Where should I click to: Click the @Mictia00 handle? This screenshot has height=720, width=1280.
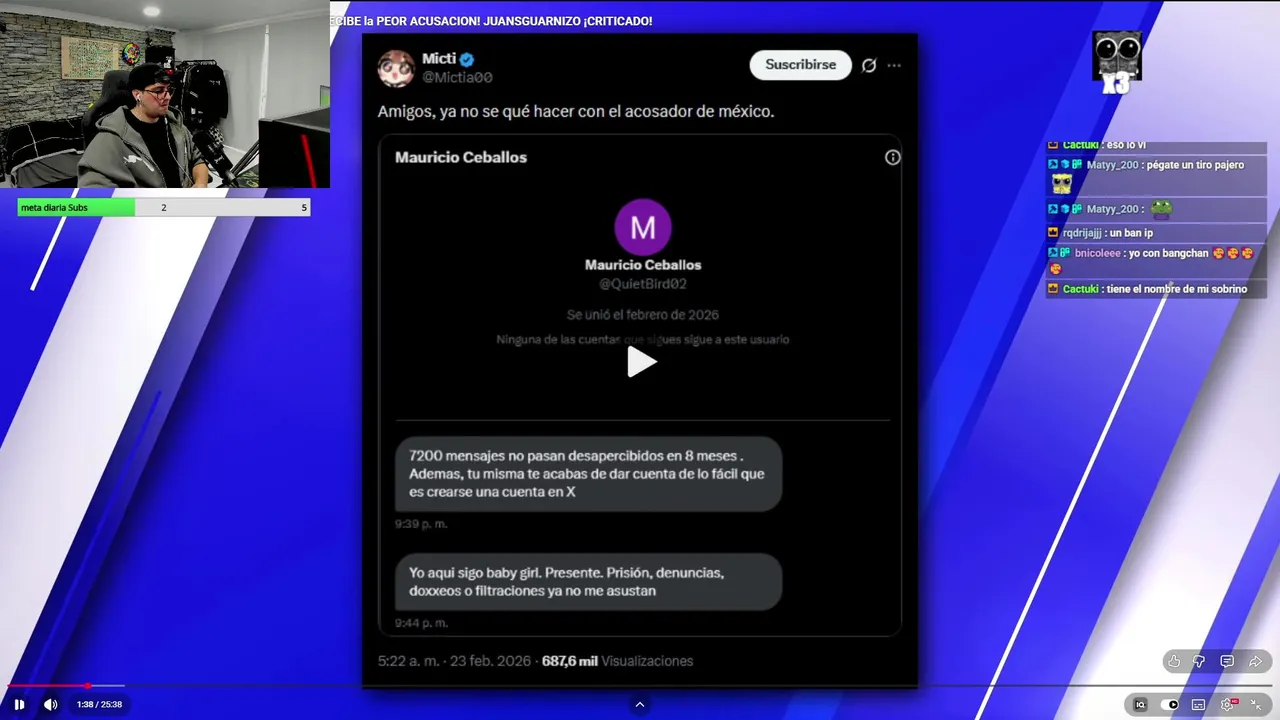click(457, 77)
